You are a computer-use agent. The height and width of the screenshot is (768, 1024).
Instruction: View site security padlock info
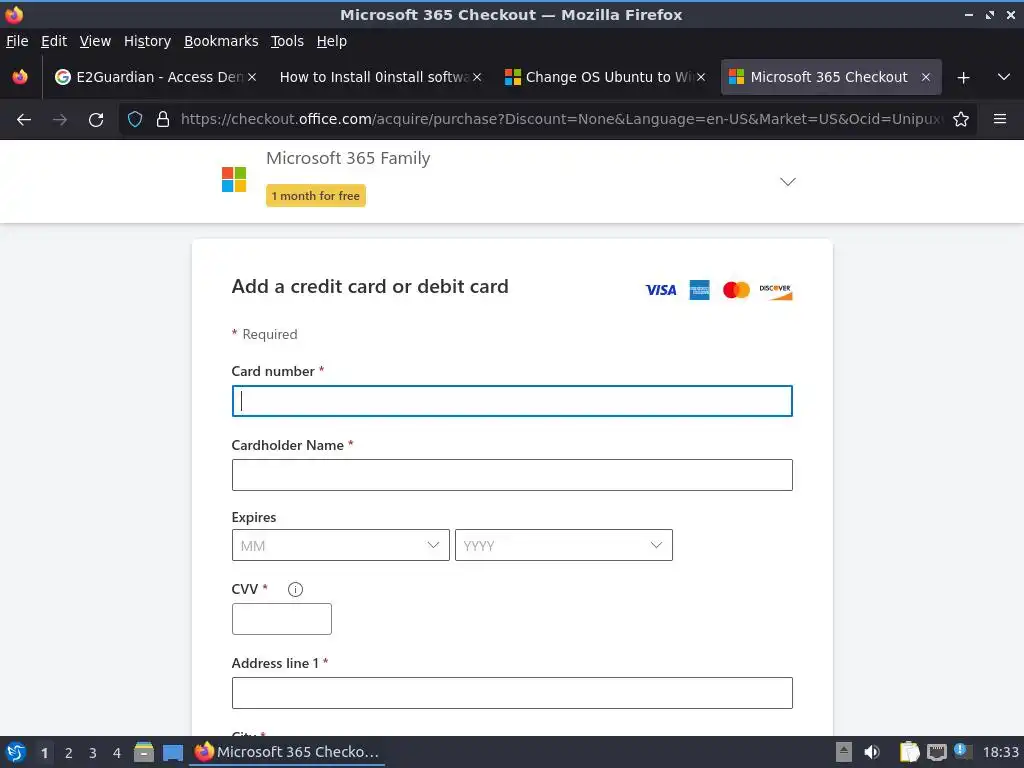tap(163, 120)
